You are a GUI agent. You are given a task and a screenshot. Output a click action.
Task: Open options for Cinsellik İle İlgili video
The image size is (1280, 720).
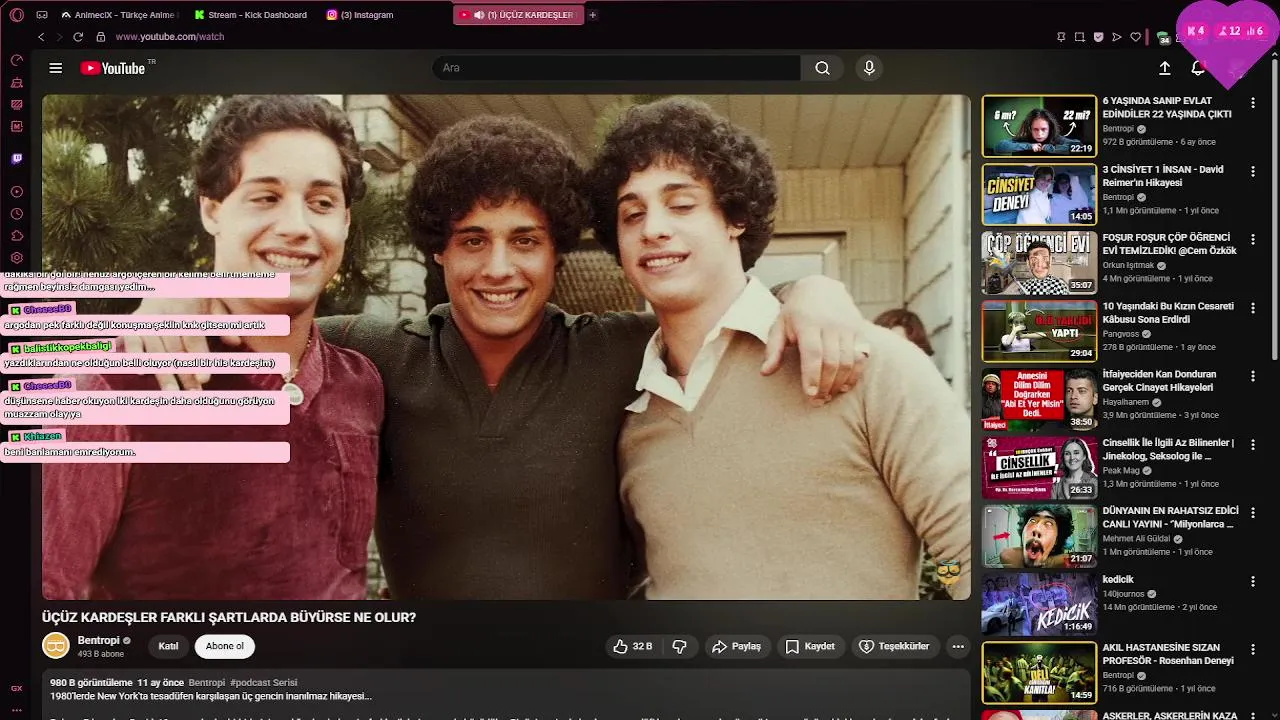1253,444
